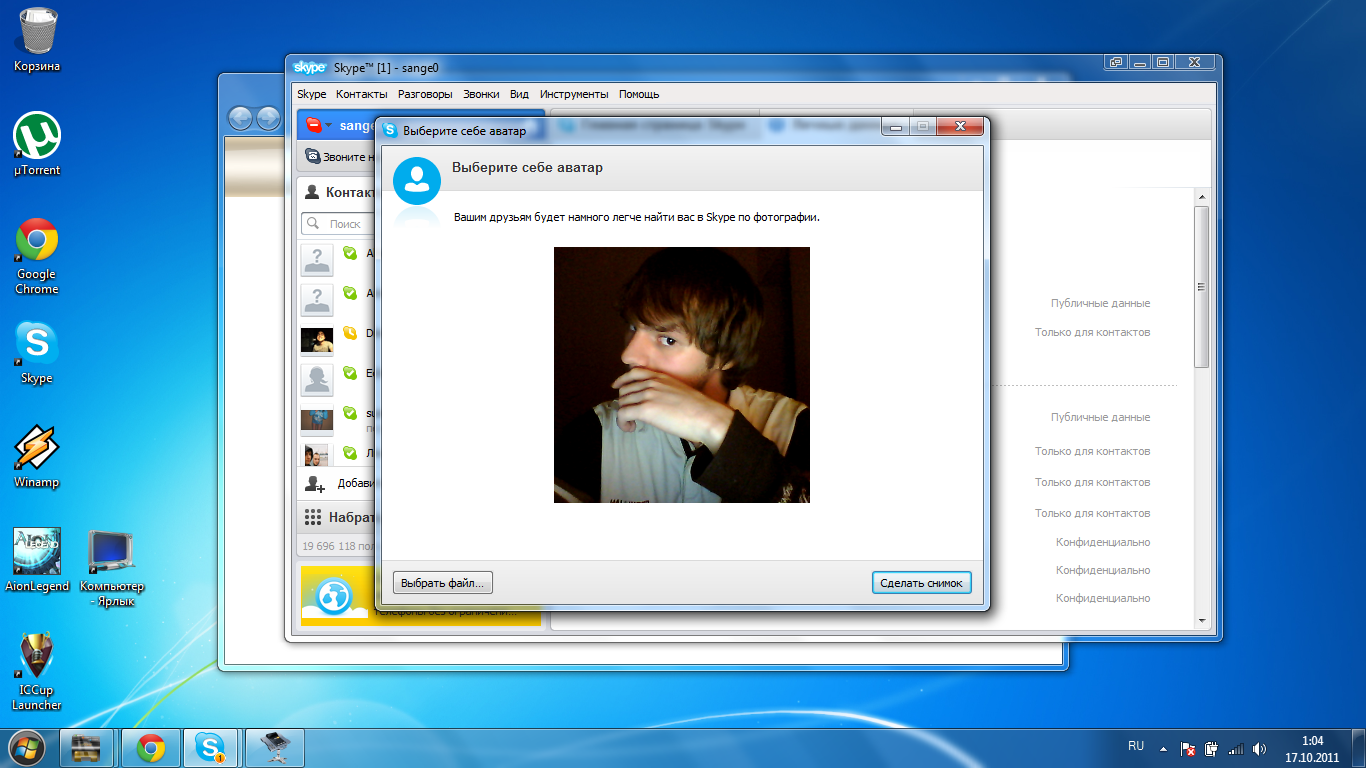
Task: Click the scrollbar thumb in Skype profile pane
Action: 1202,287
